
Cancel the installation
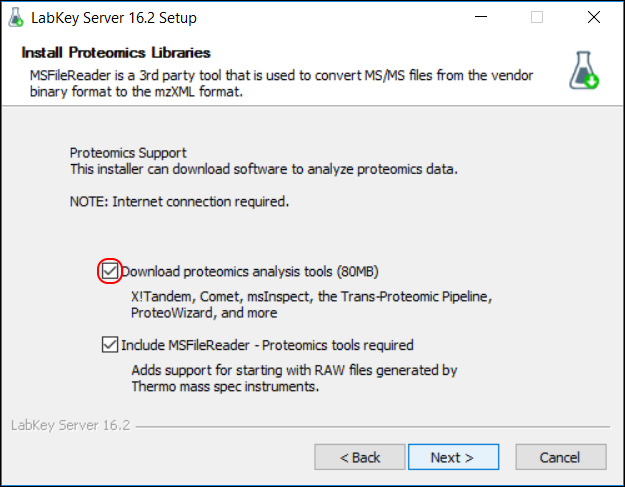[x=561, y=457]
